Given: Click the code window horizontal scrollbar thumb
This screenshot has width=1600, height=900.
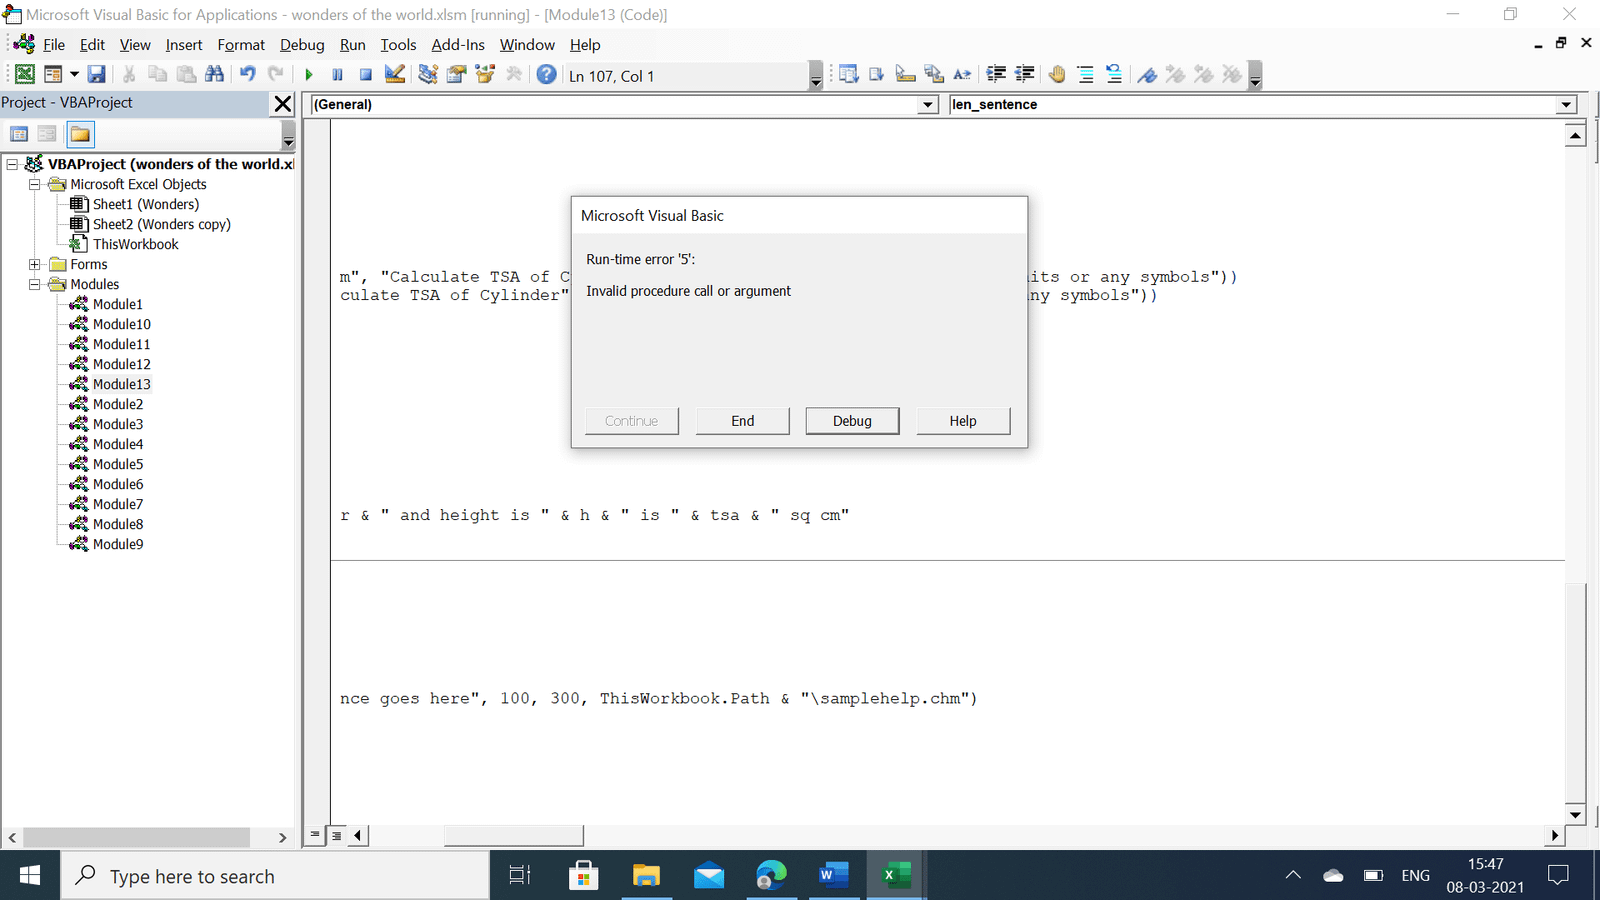Looking at the screenshot, I should point(513,835).
